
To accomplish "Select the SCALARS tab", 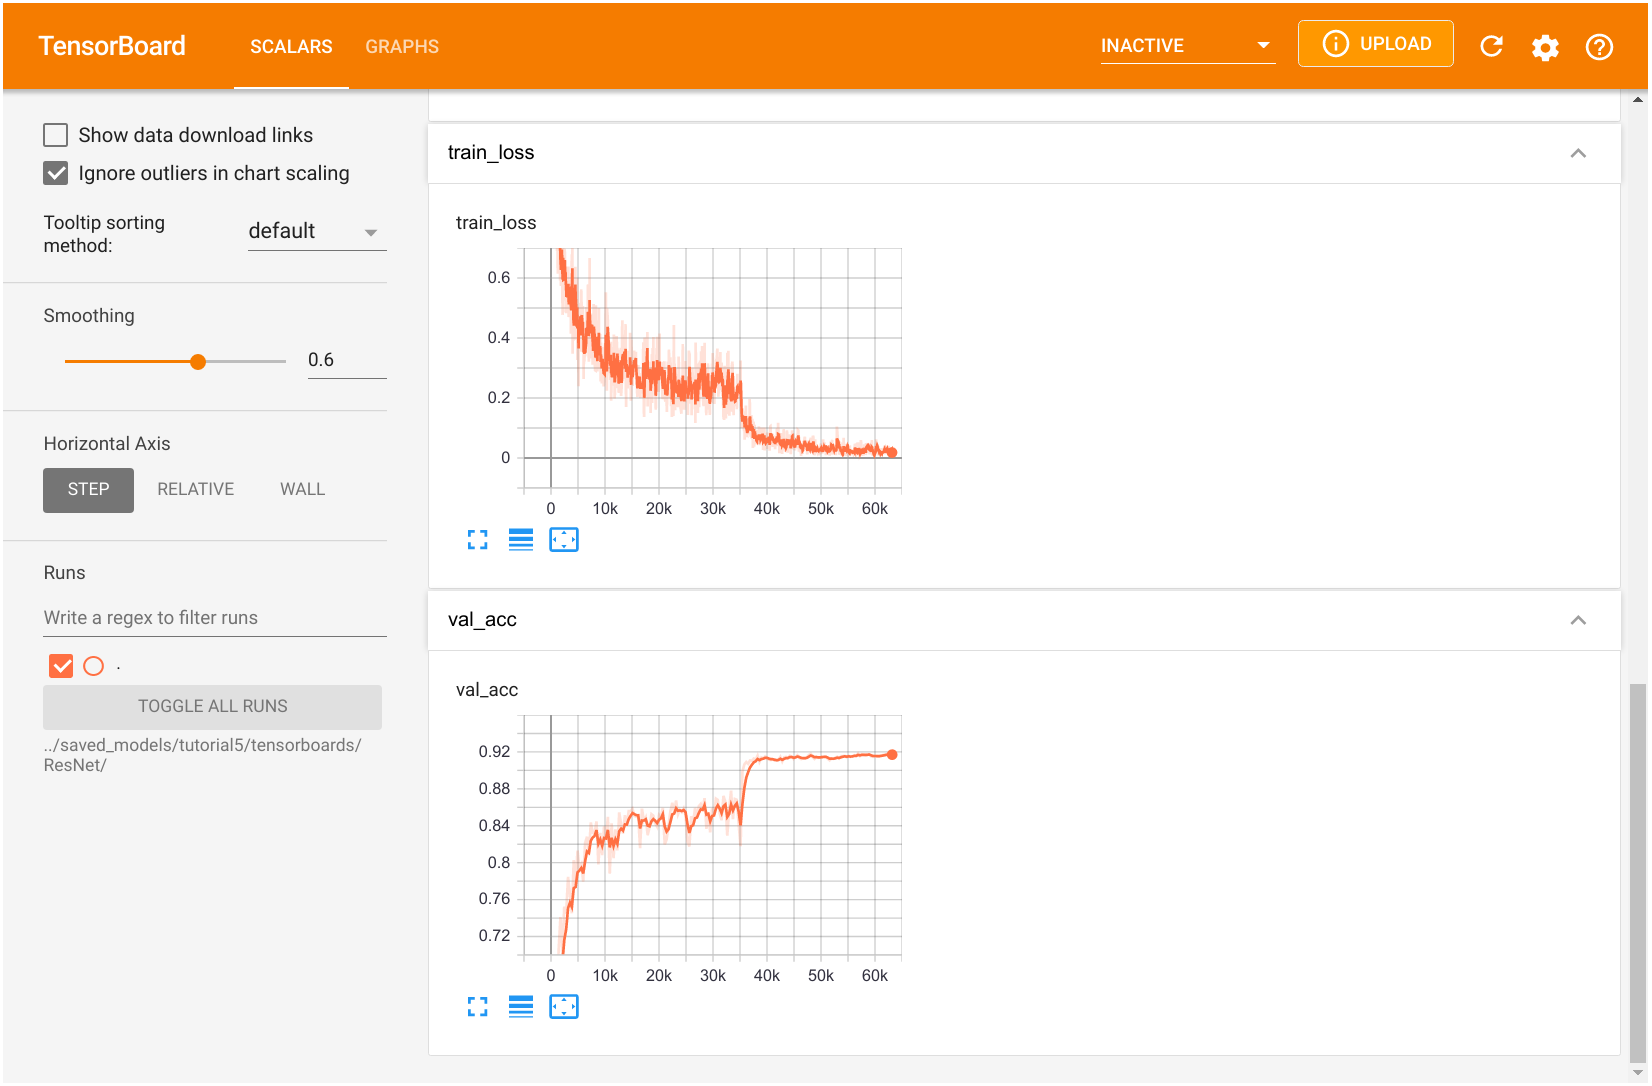I will (x=291, y=47).
